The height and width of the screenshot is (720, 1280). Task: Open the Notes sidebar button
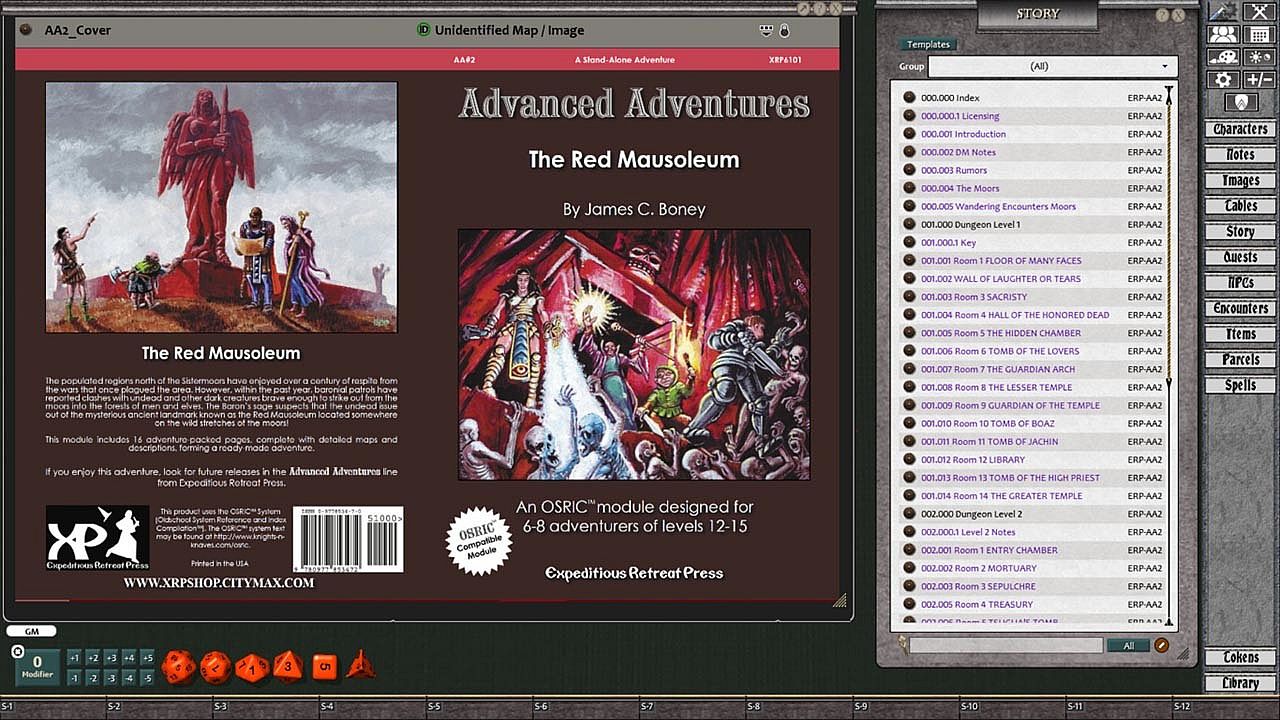1240,155
